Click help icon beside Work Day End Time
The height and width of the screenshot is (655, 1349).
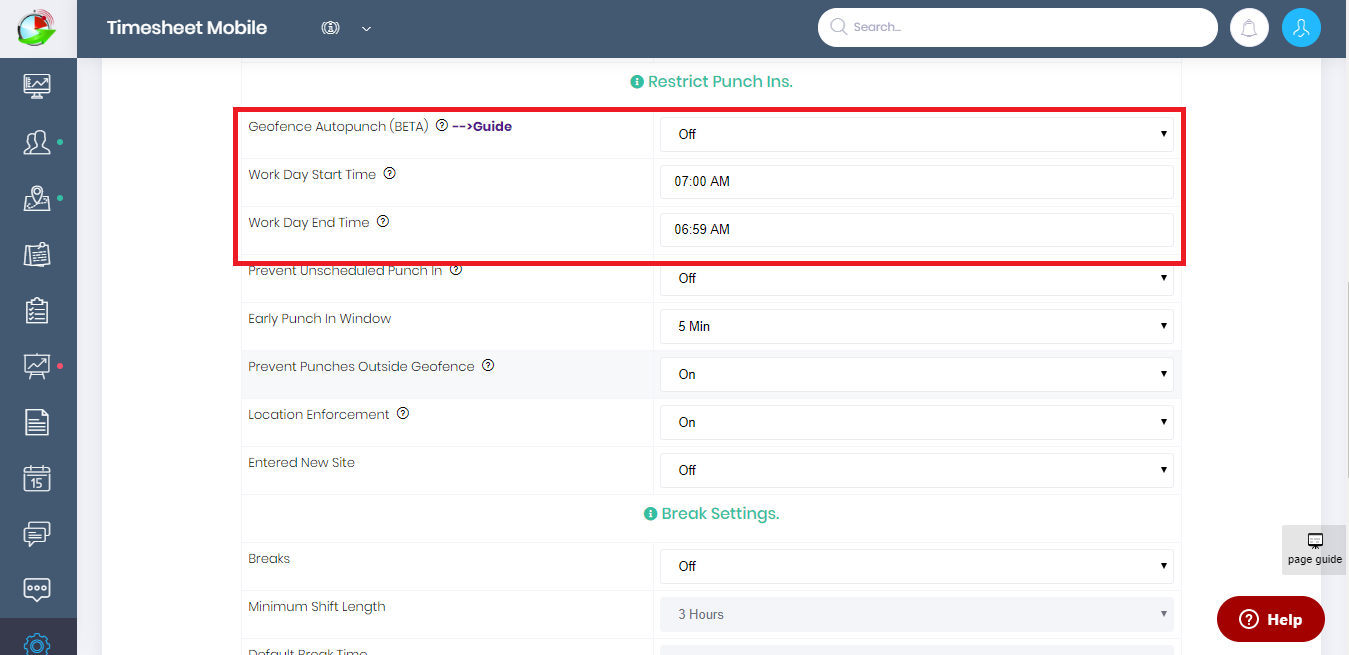point(383,222)
